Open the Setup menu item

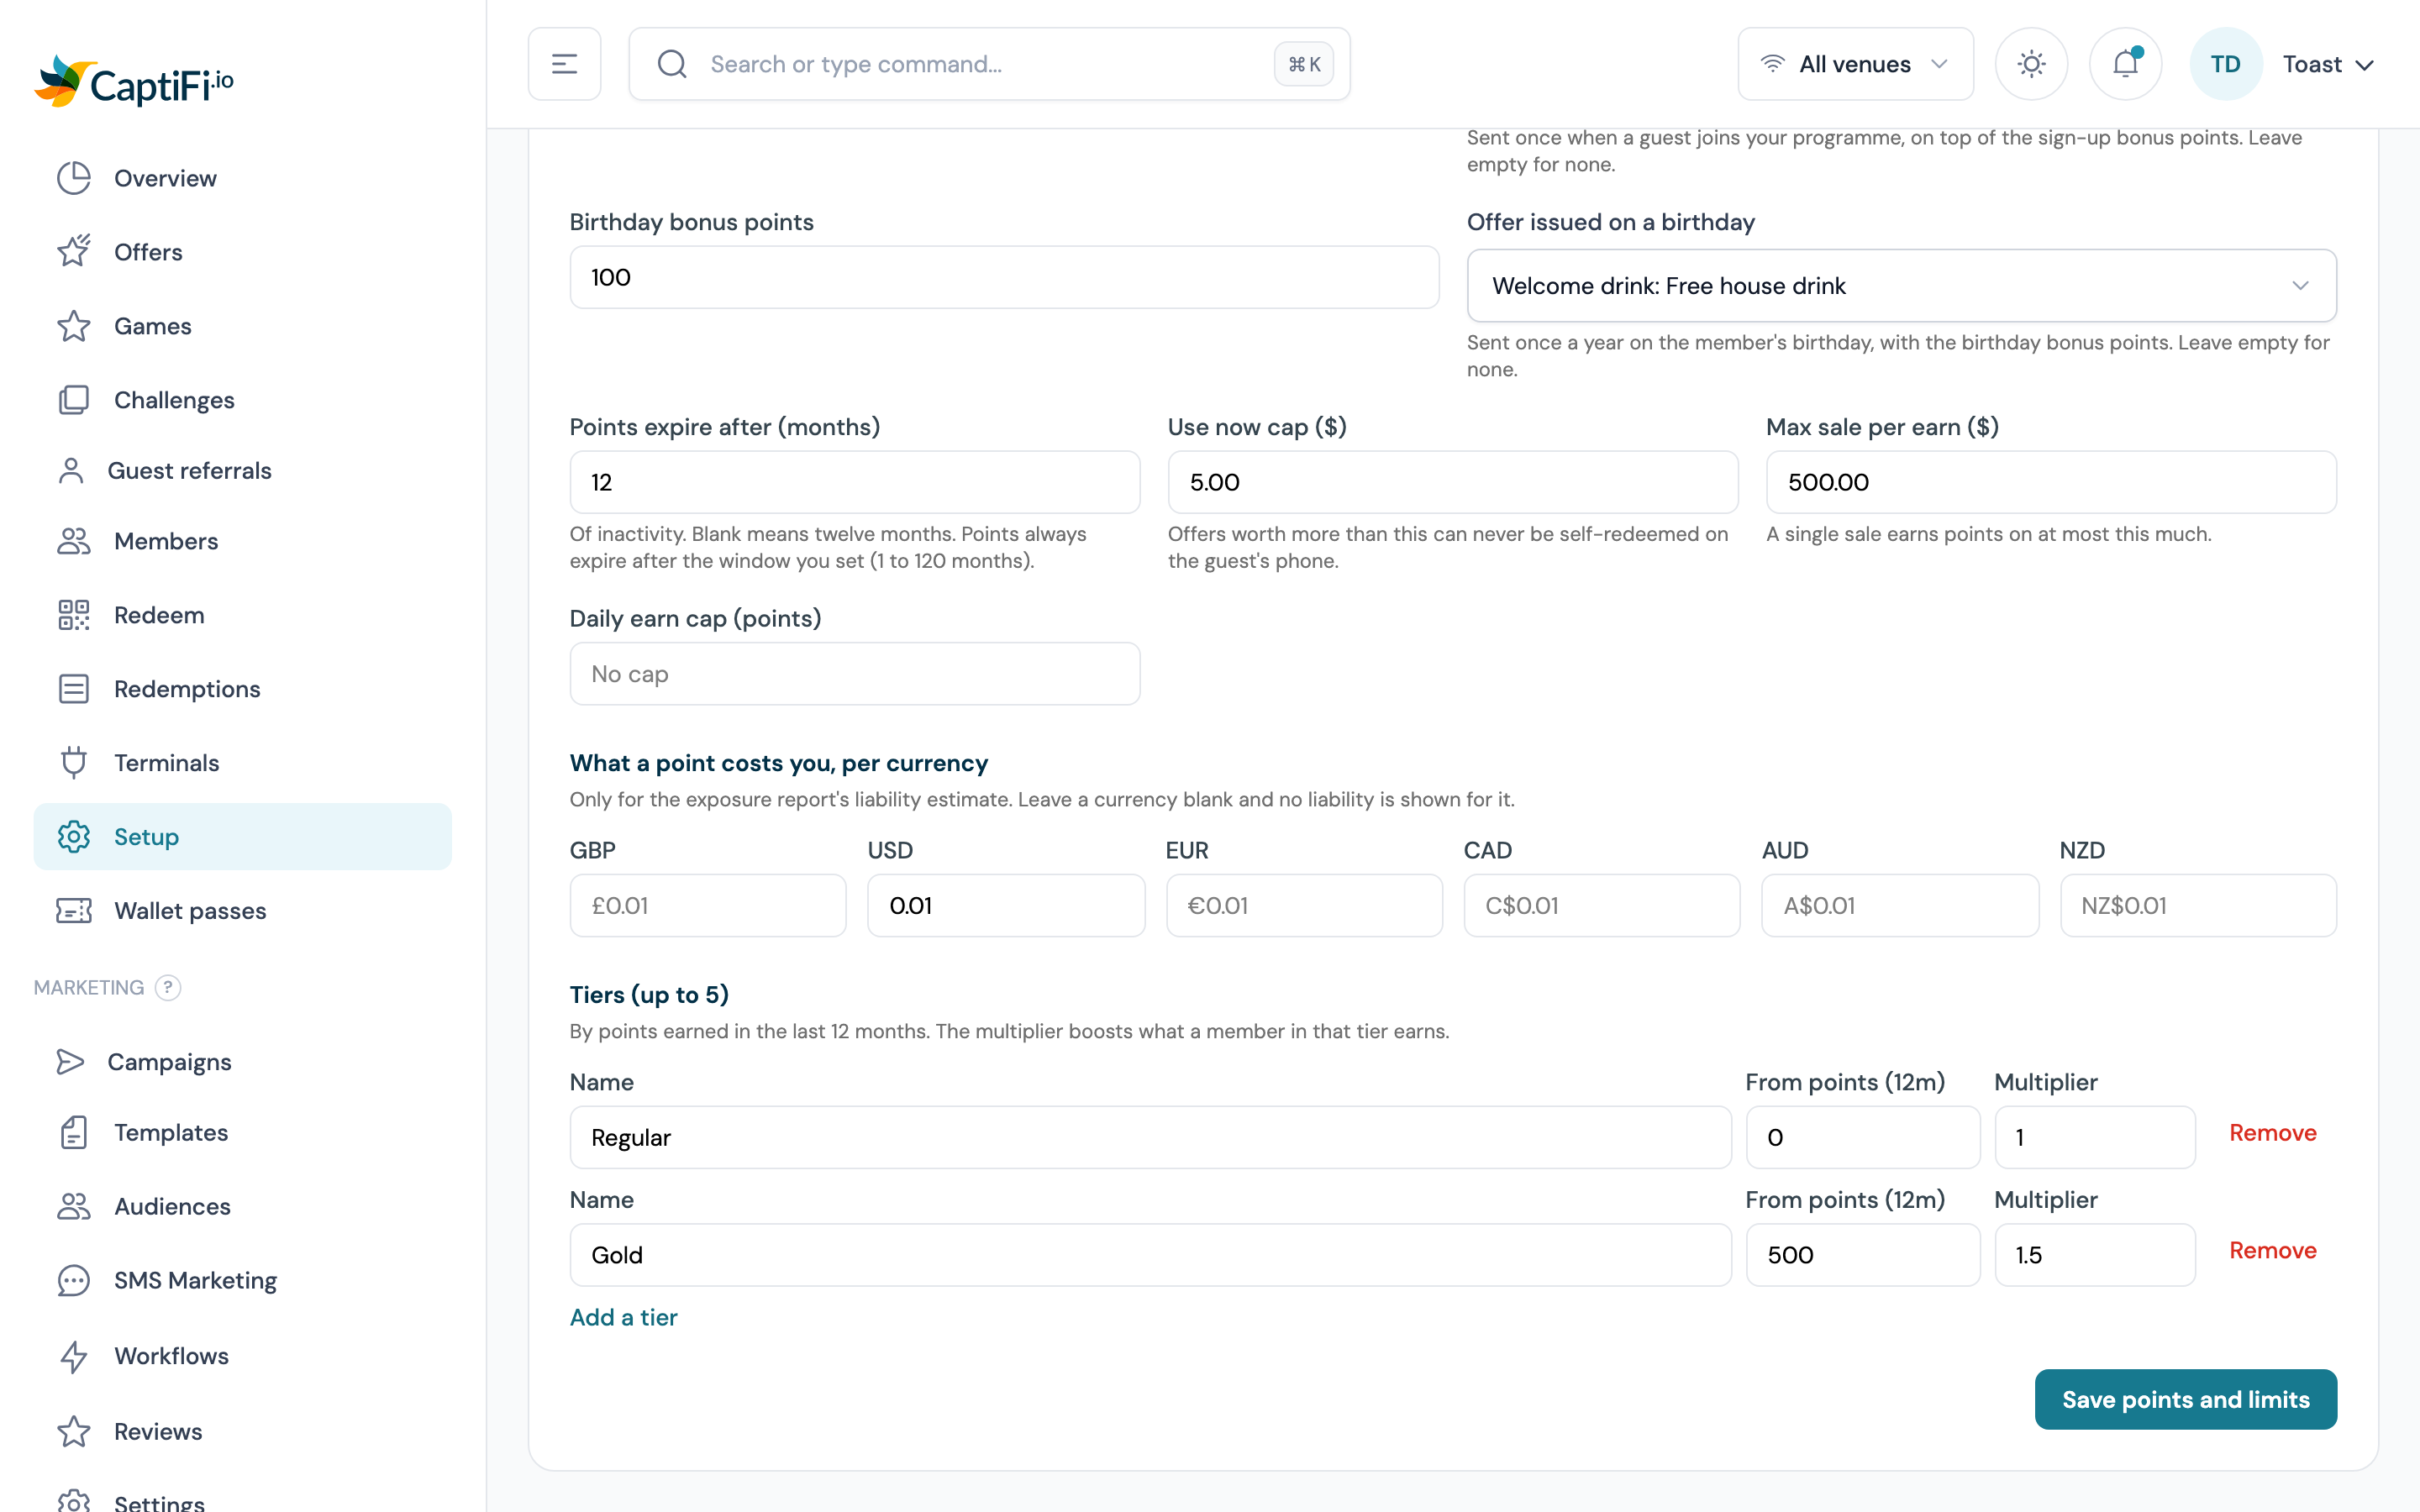242,837
